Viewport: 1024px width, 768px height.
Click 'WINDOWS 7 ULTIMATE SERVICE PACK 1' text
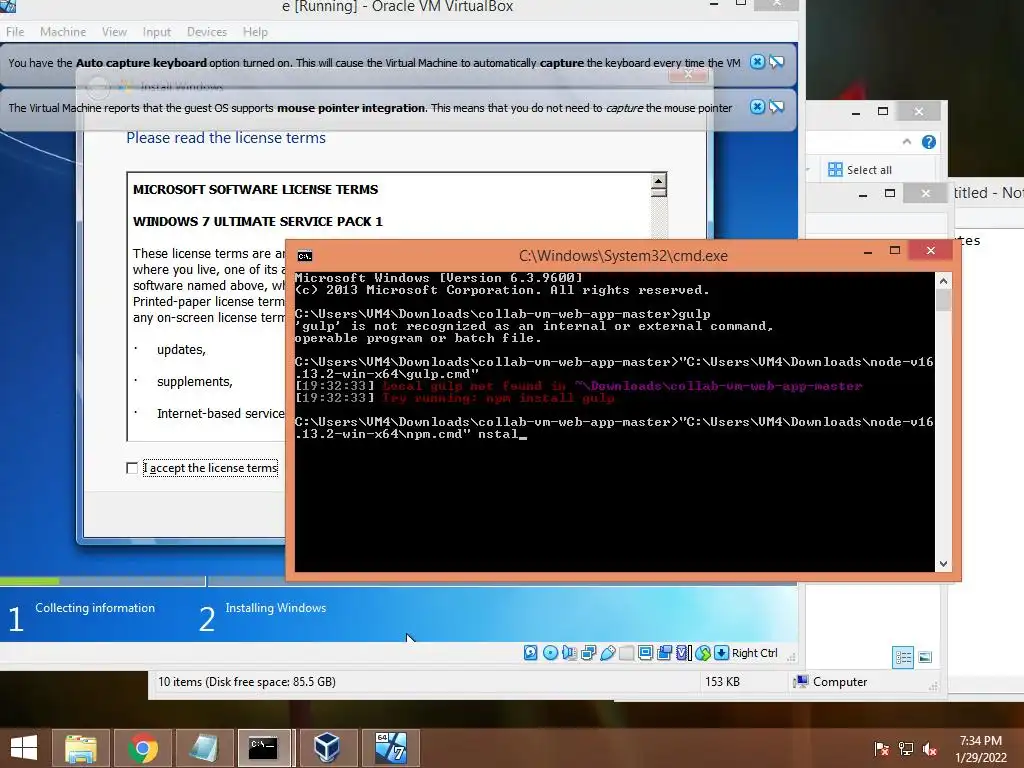[257, 221]
